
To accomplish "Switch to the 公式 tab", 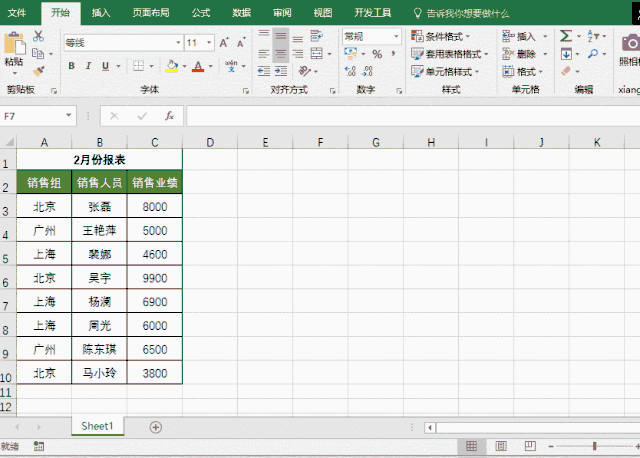I will pos(201,13).
